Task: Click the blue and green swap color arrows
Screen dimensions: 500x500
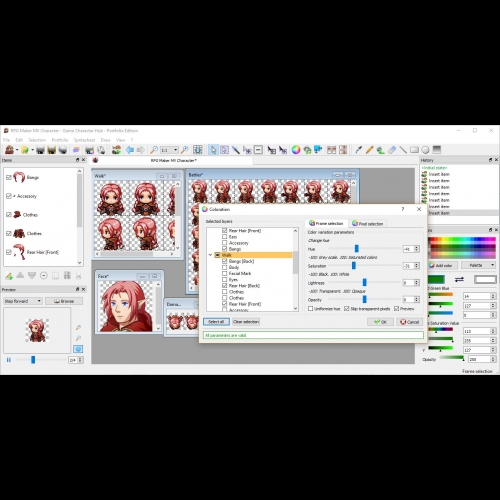Action: [x=459, y=279]
